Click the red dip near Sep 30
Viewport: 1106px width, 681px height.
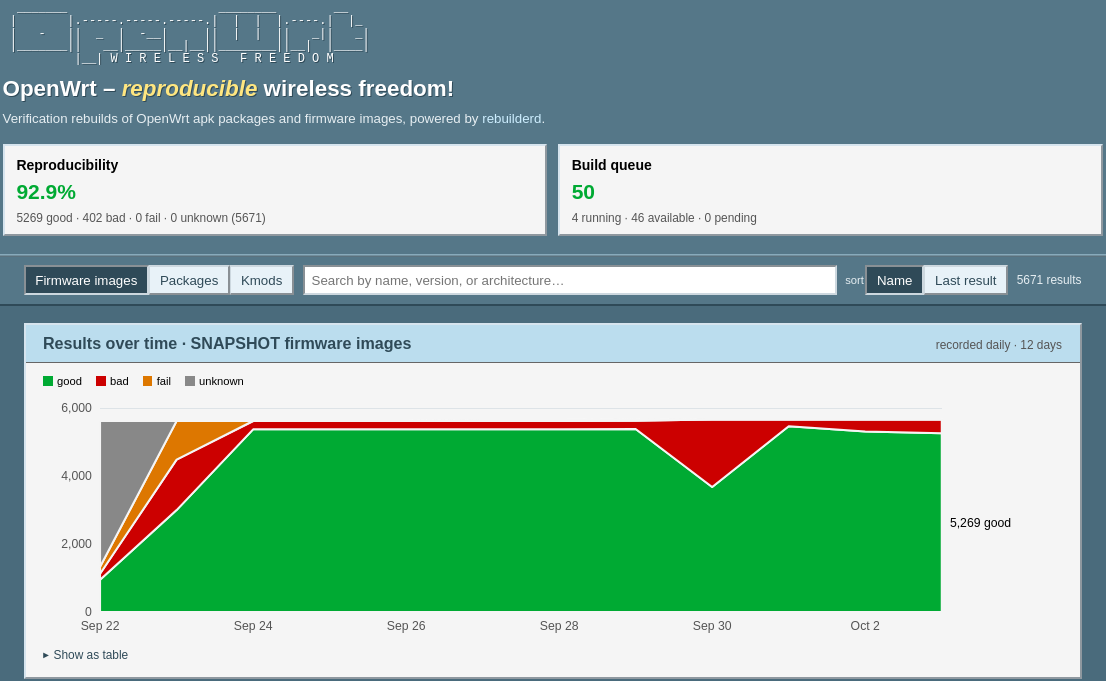point(712,452)
